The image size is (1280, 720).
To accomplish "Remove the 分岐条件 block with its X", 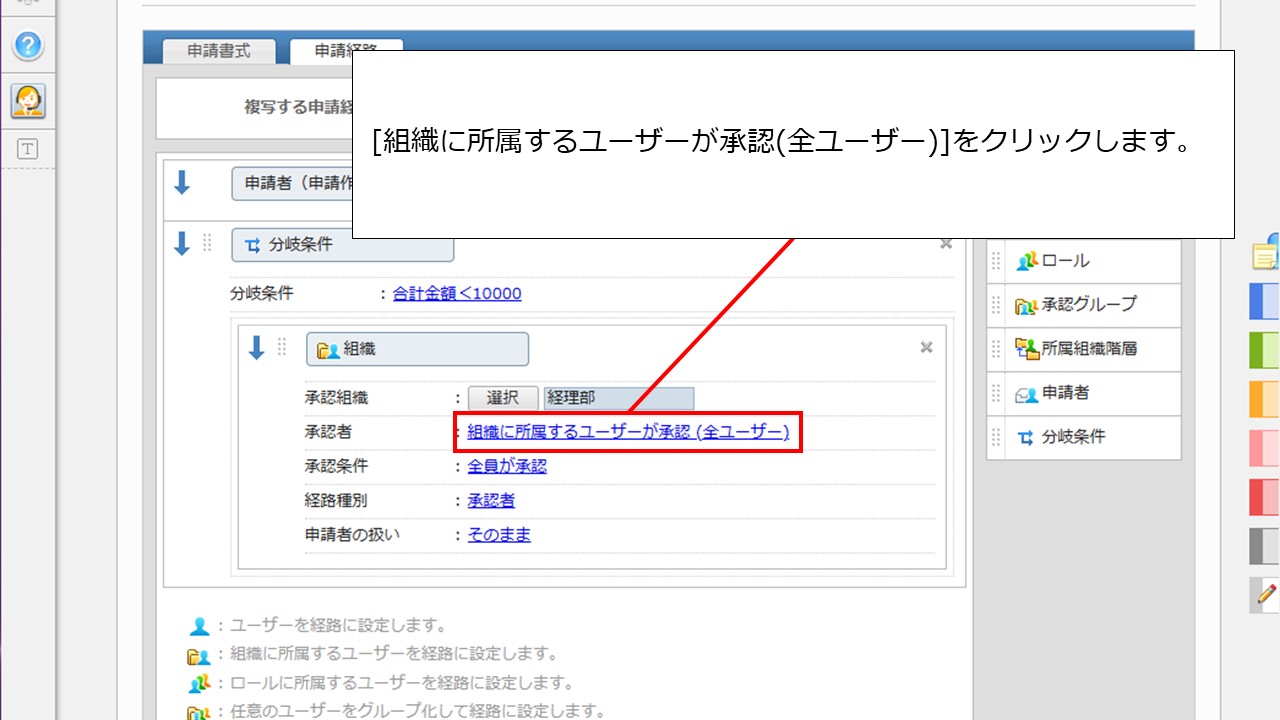I will pyautogui.click(x=946, y=243).
